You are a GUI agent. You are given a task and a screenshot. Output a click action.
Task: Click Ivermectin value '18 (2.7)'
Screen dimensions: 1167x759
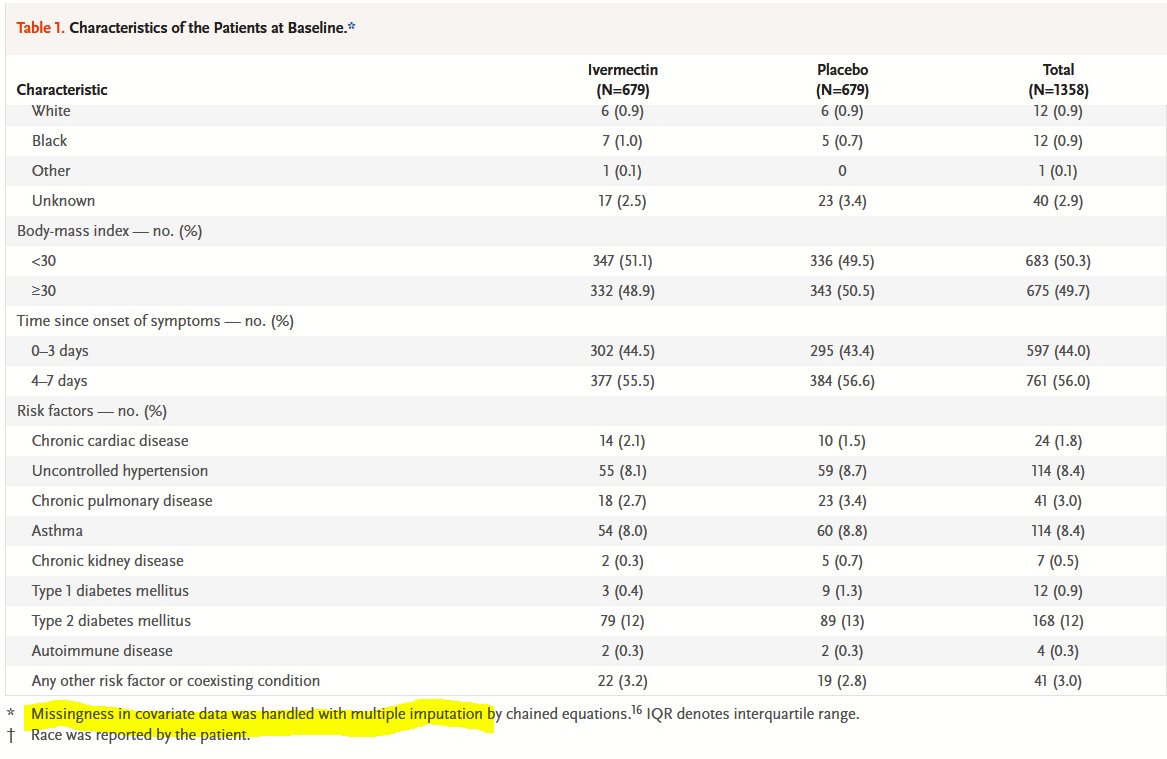622,501
